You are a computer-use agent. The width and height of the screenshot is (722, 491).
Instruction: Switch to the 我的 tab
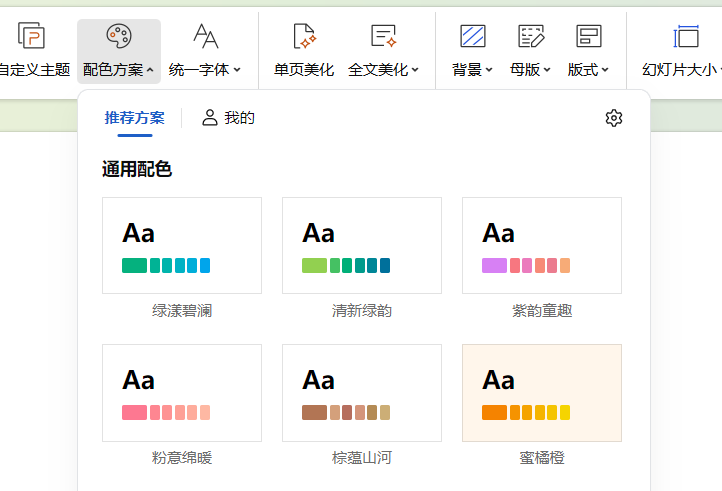pos(228,118)
